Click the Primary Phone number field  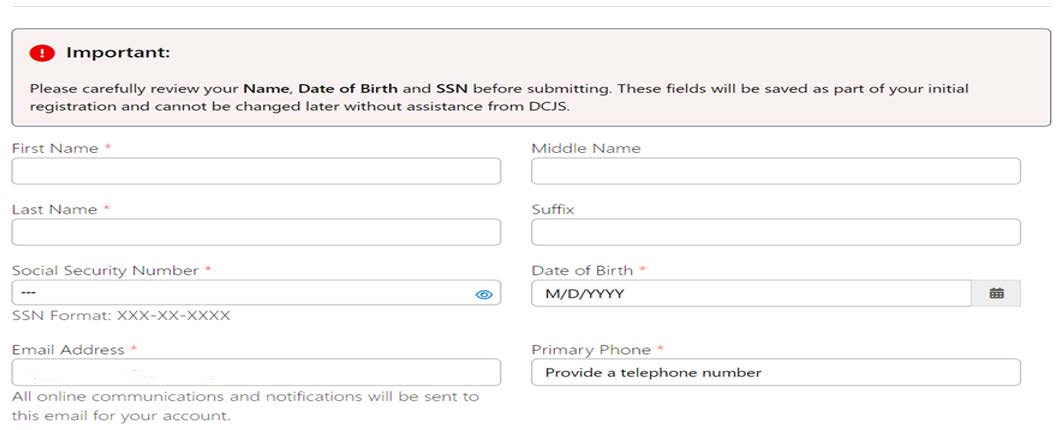coord(775,373)
